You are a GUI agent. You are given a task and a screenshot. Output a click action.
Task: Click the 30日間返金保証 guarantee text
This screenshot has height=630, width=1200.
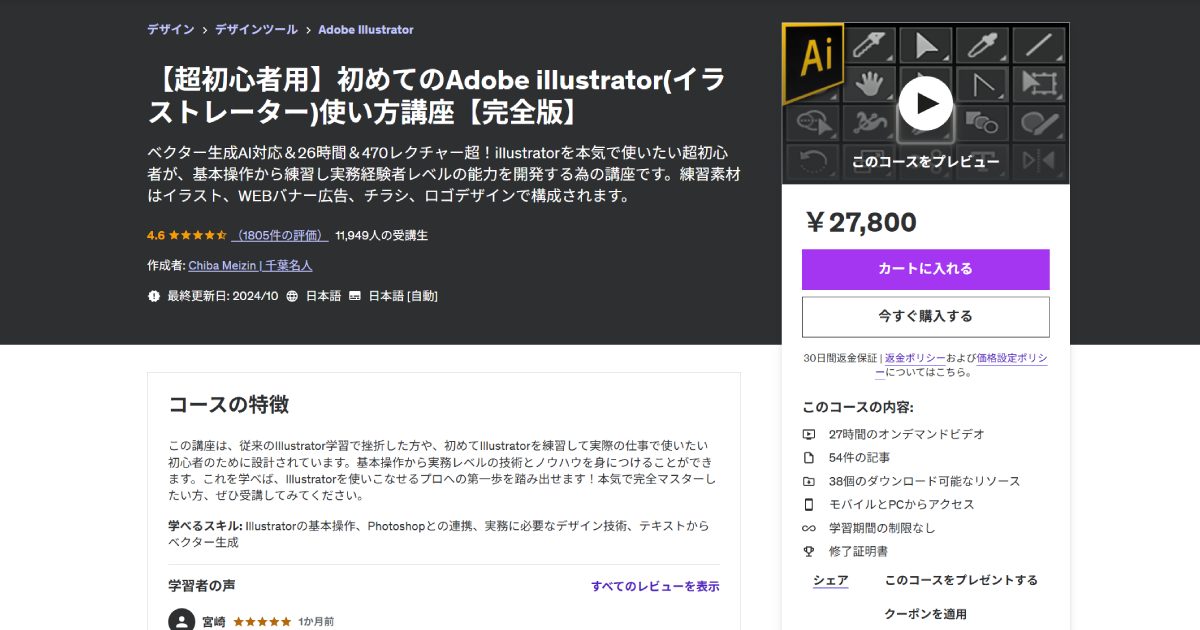841,358
